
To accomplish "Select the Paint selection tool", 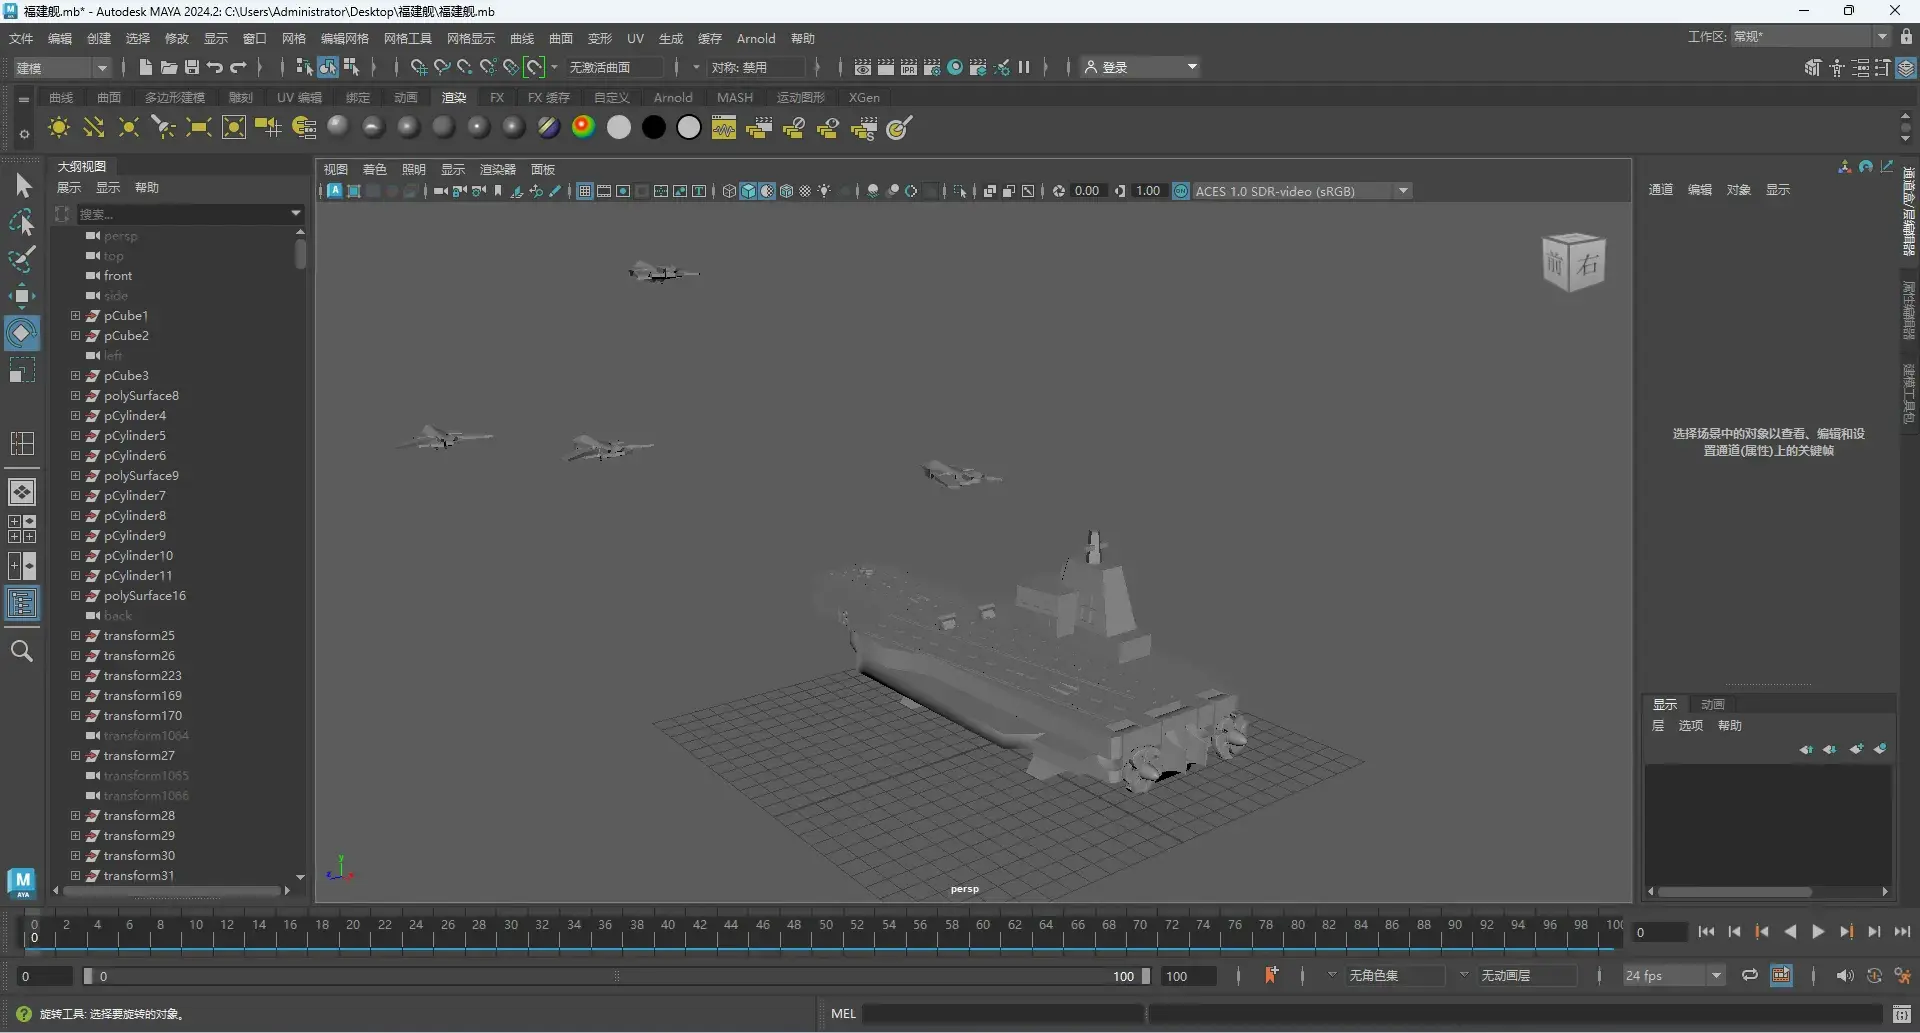I will pos(22,259).
